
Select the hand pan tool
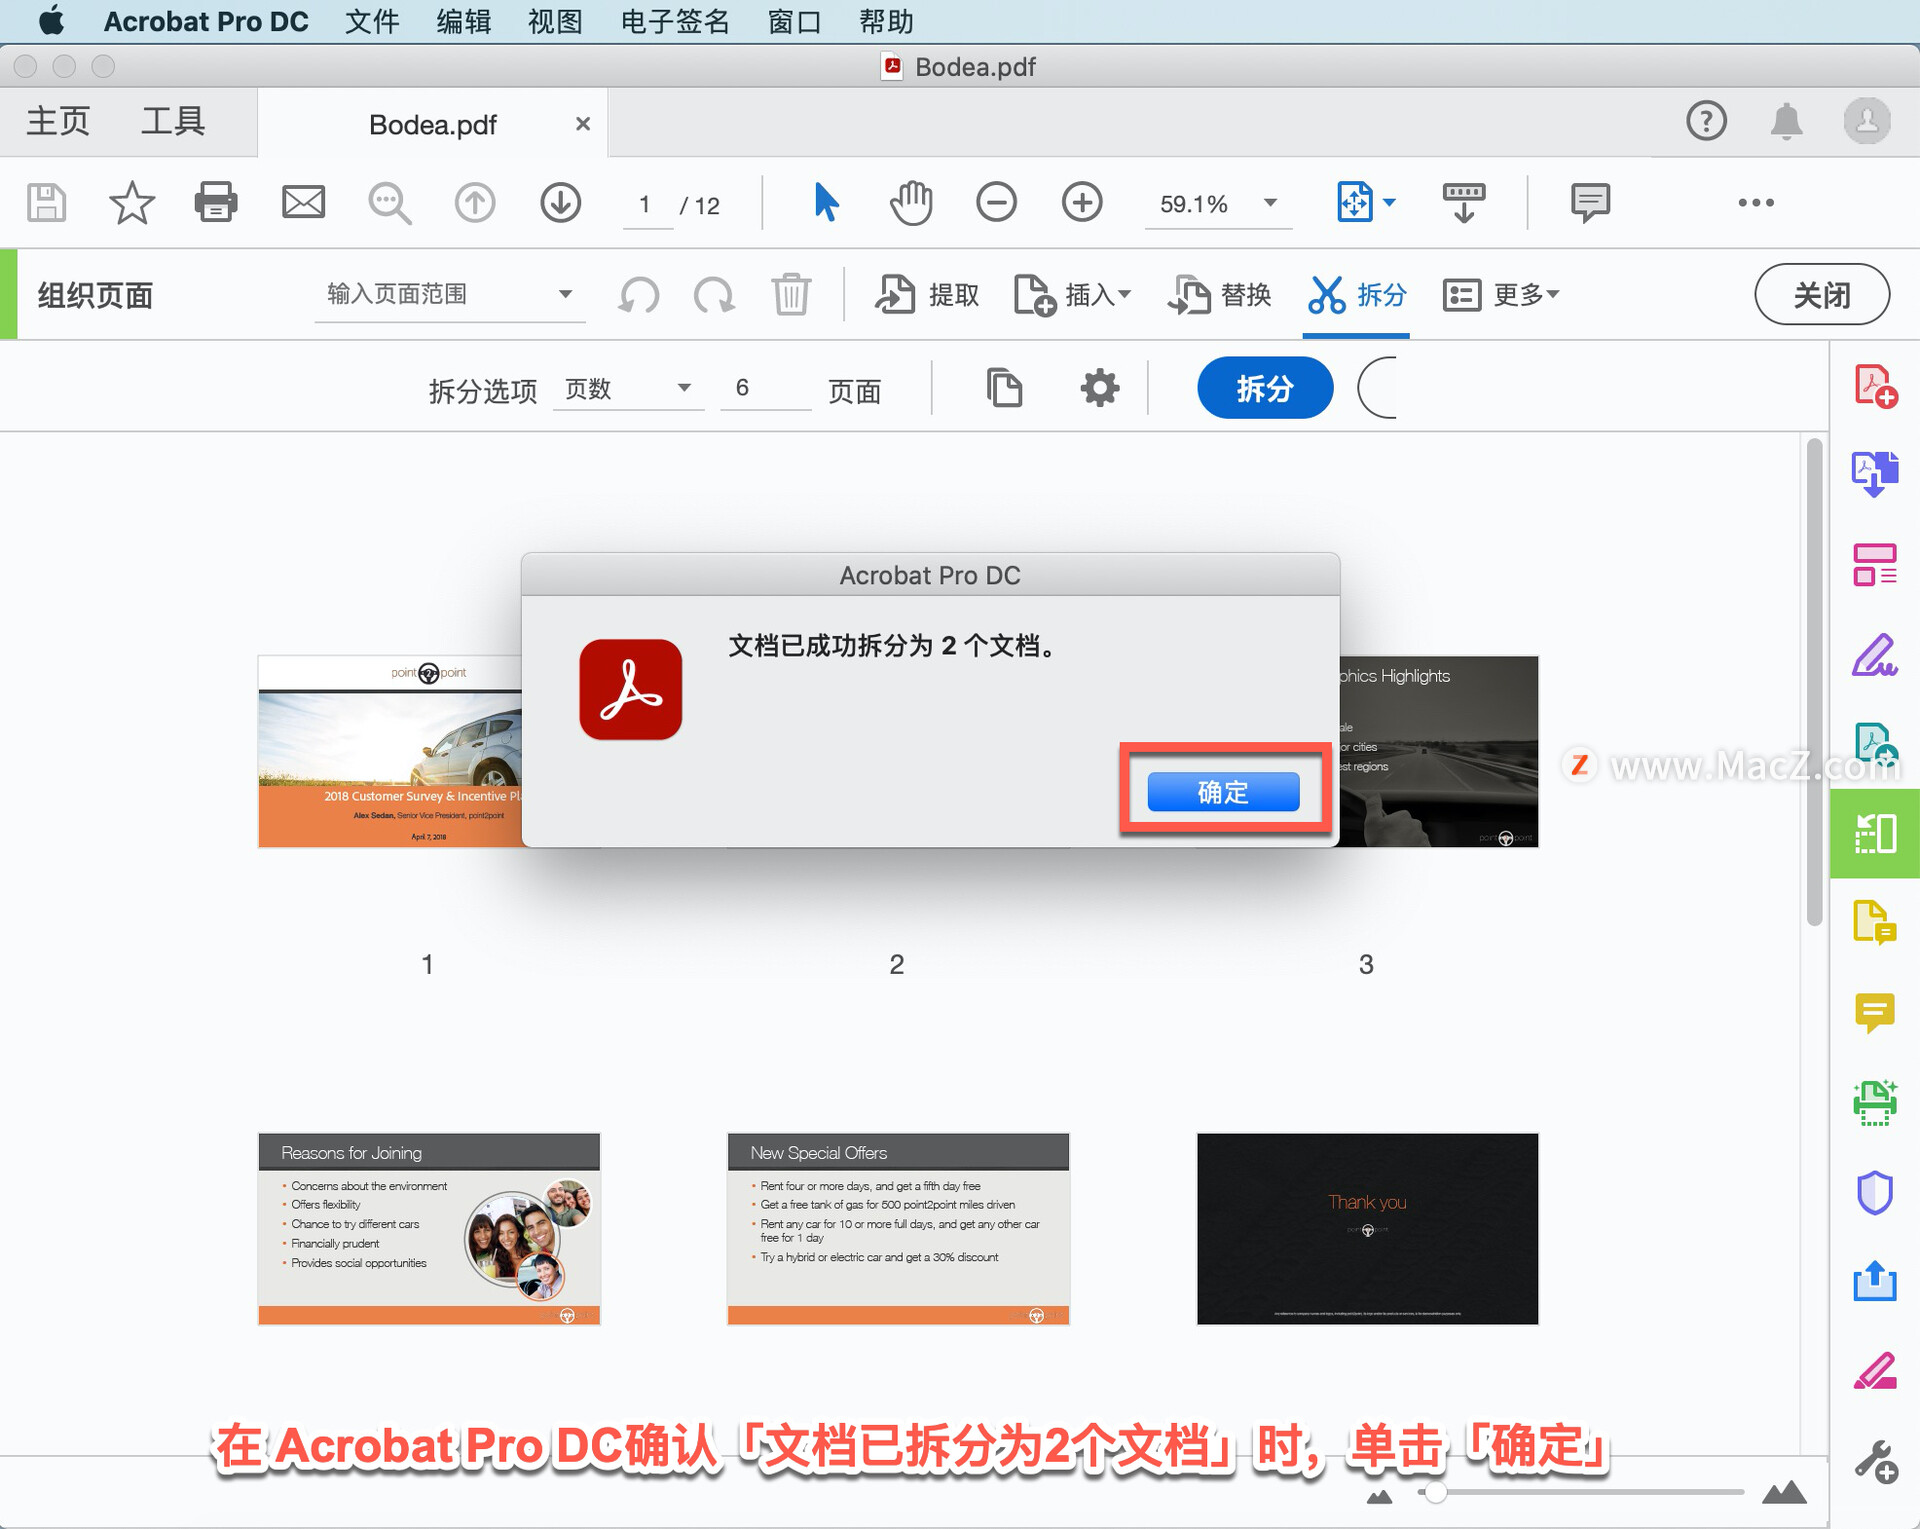pos(910,203)
